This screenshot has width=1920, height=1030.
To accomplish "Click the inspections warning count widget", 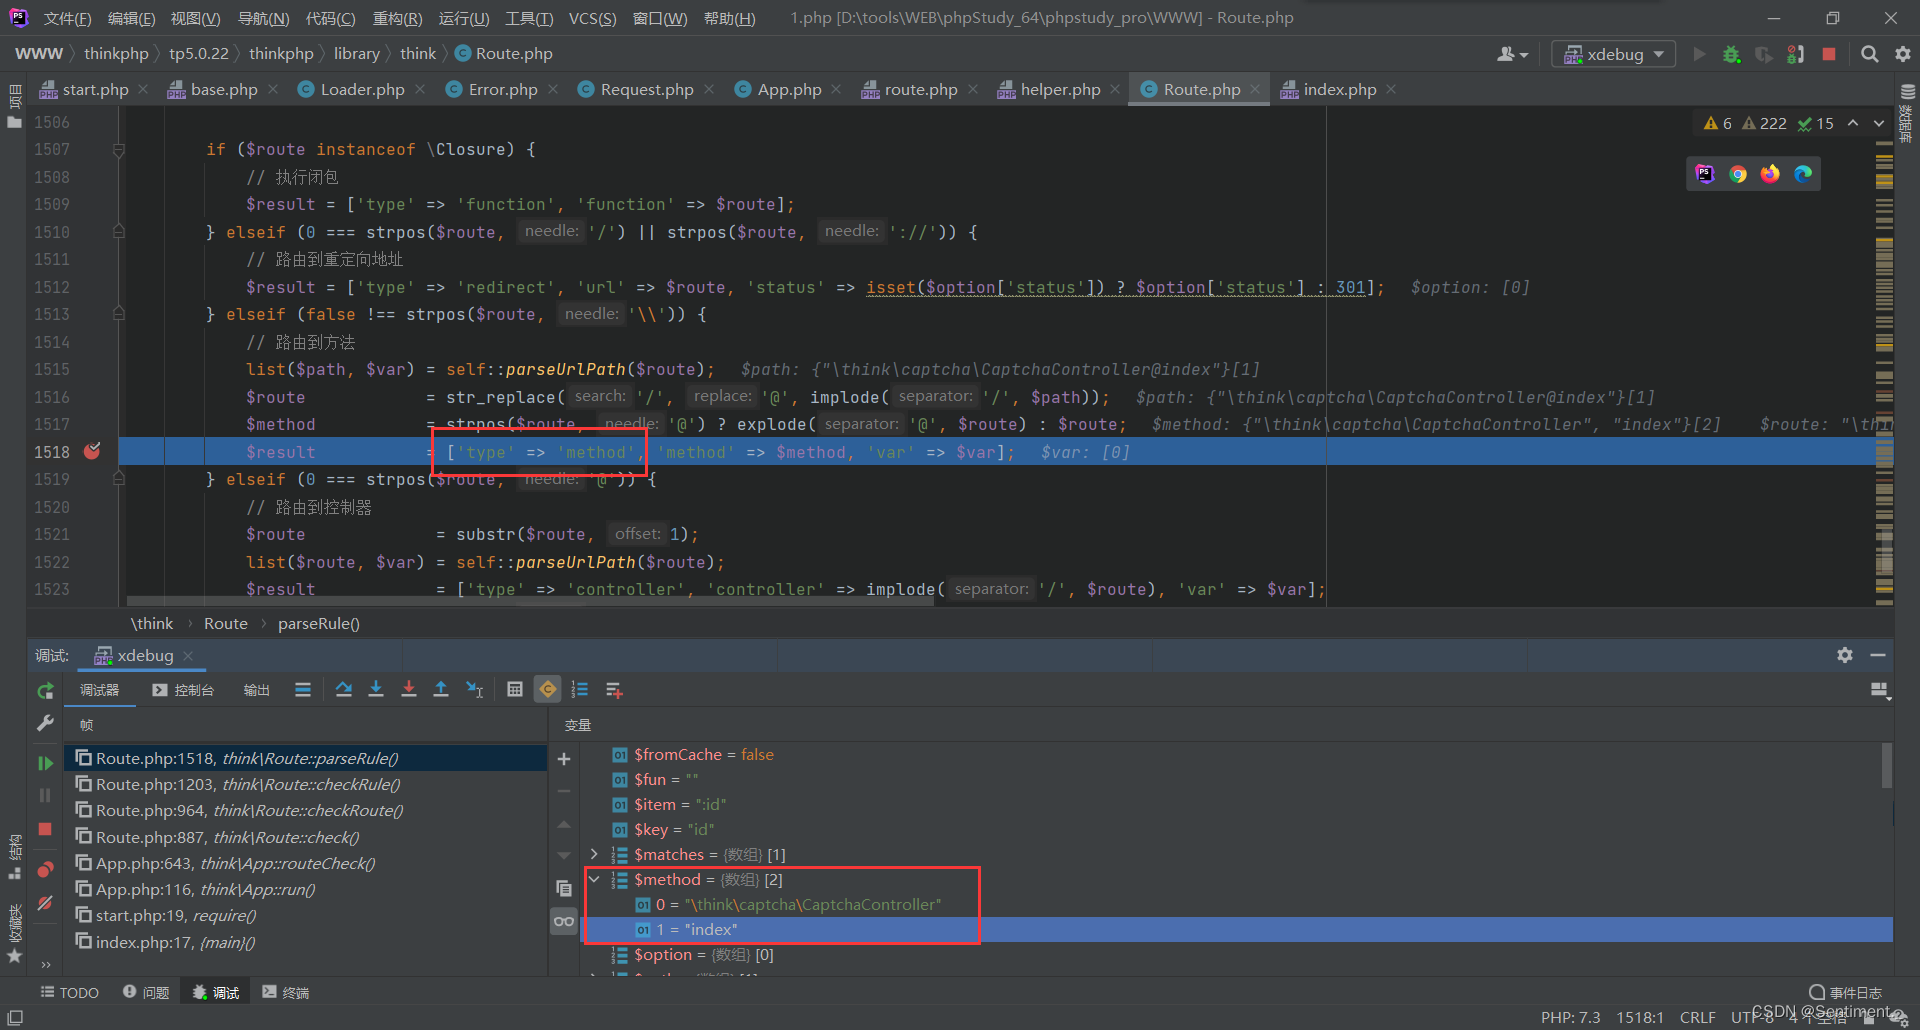I will coord(1768,123).
